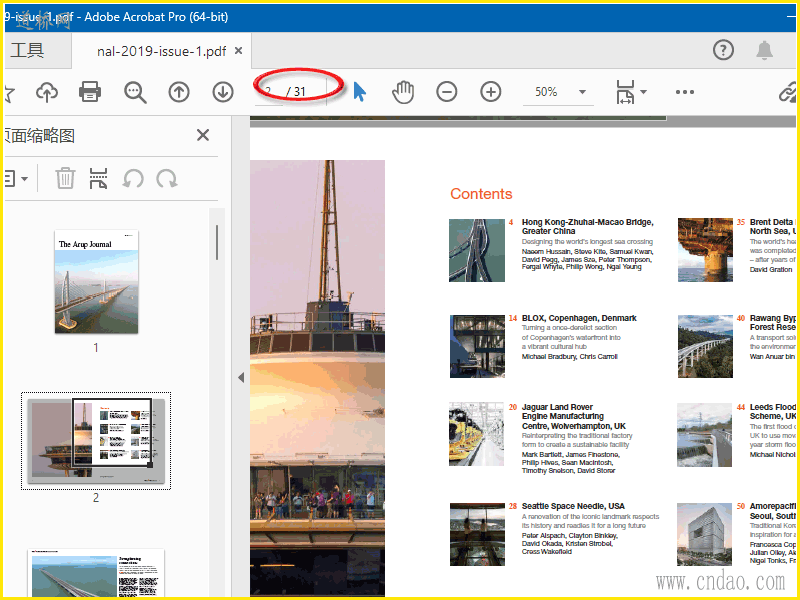Image resolution: width=800 pixels, height=600 pixels.
Task: Click the Amorepacific building image
Action: tap(704, 534)
